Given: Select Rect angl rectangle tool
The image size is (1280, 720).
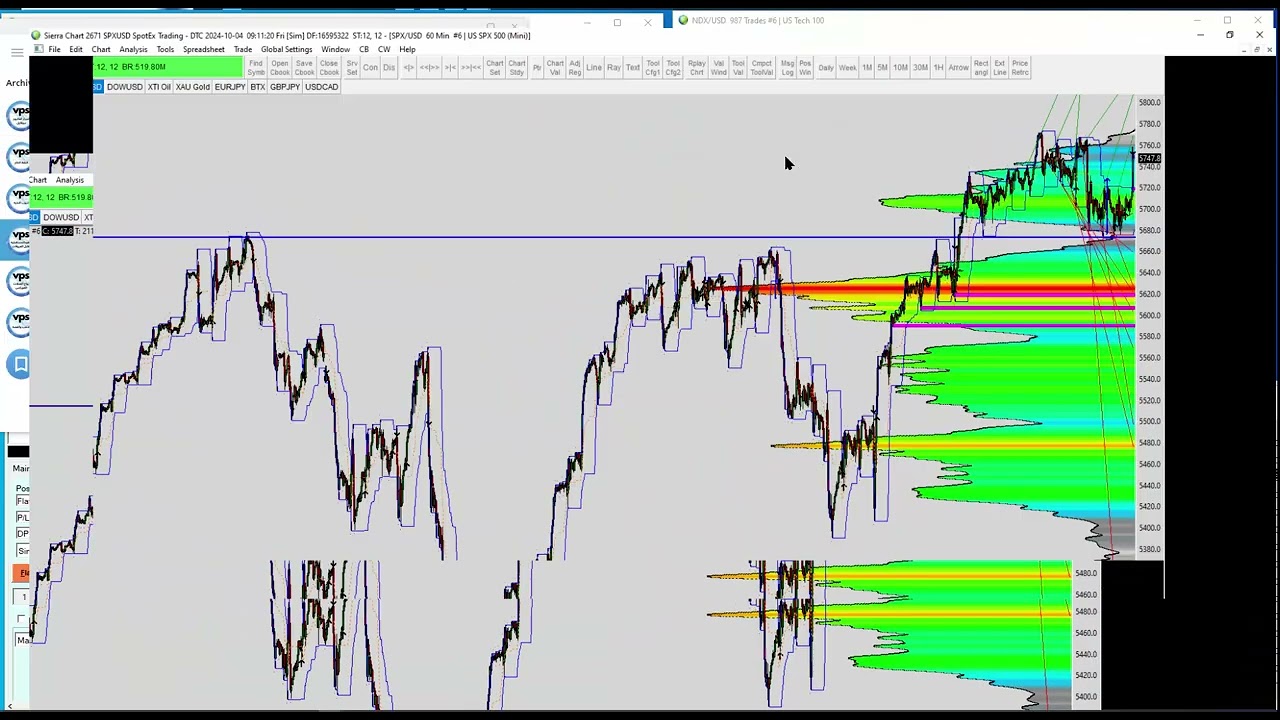Looking at the screenshot, I should (981, 67).
